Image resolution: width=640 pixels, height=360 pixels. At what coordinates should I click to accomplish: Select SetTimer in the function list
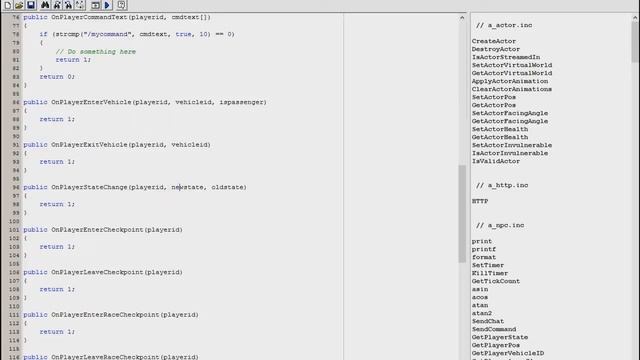[x=488, y=265]
